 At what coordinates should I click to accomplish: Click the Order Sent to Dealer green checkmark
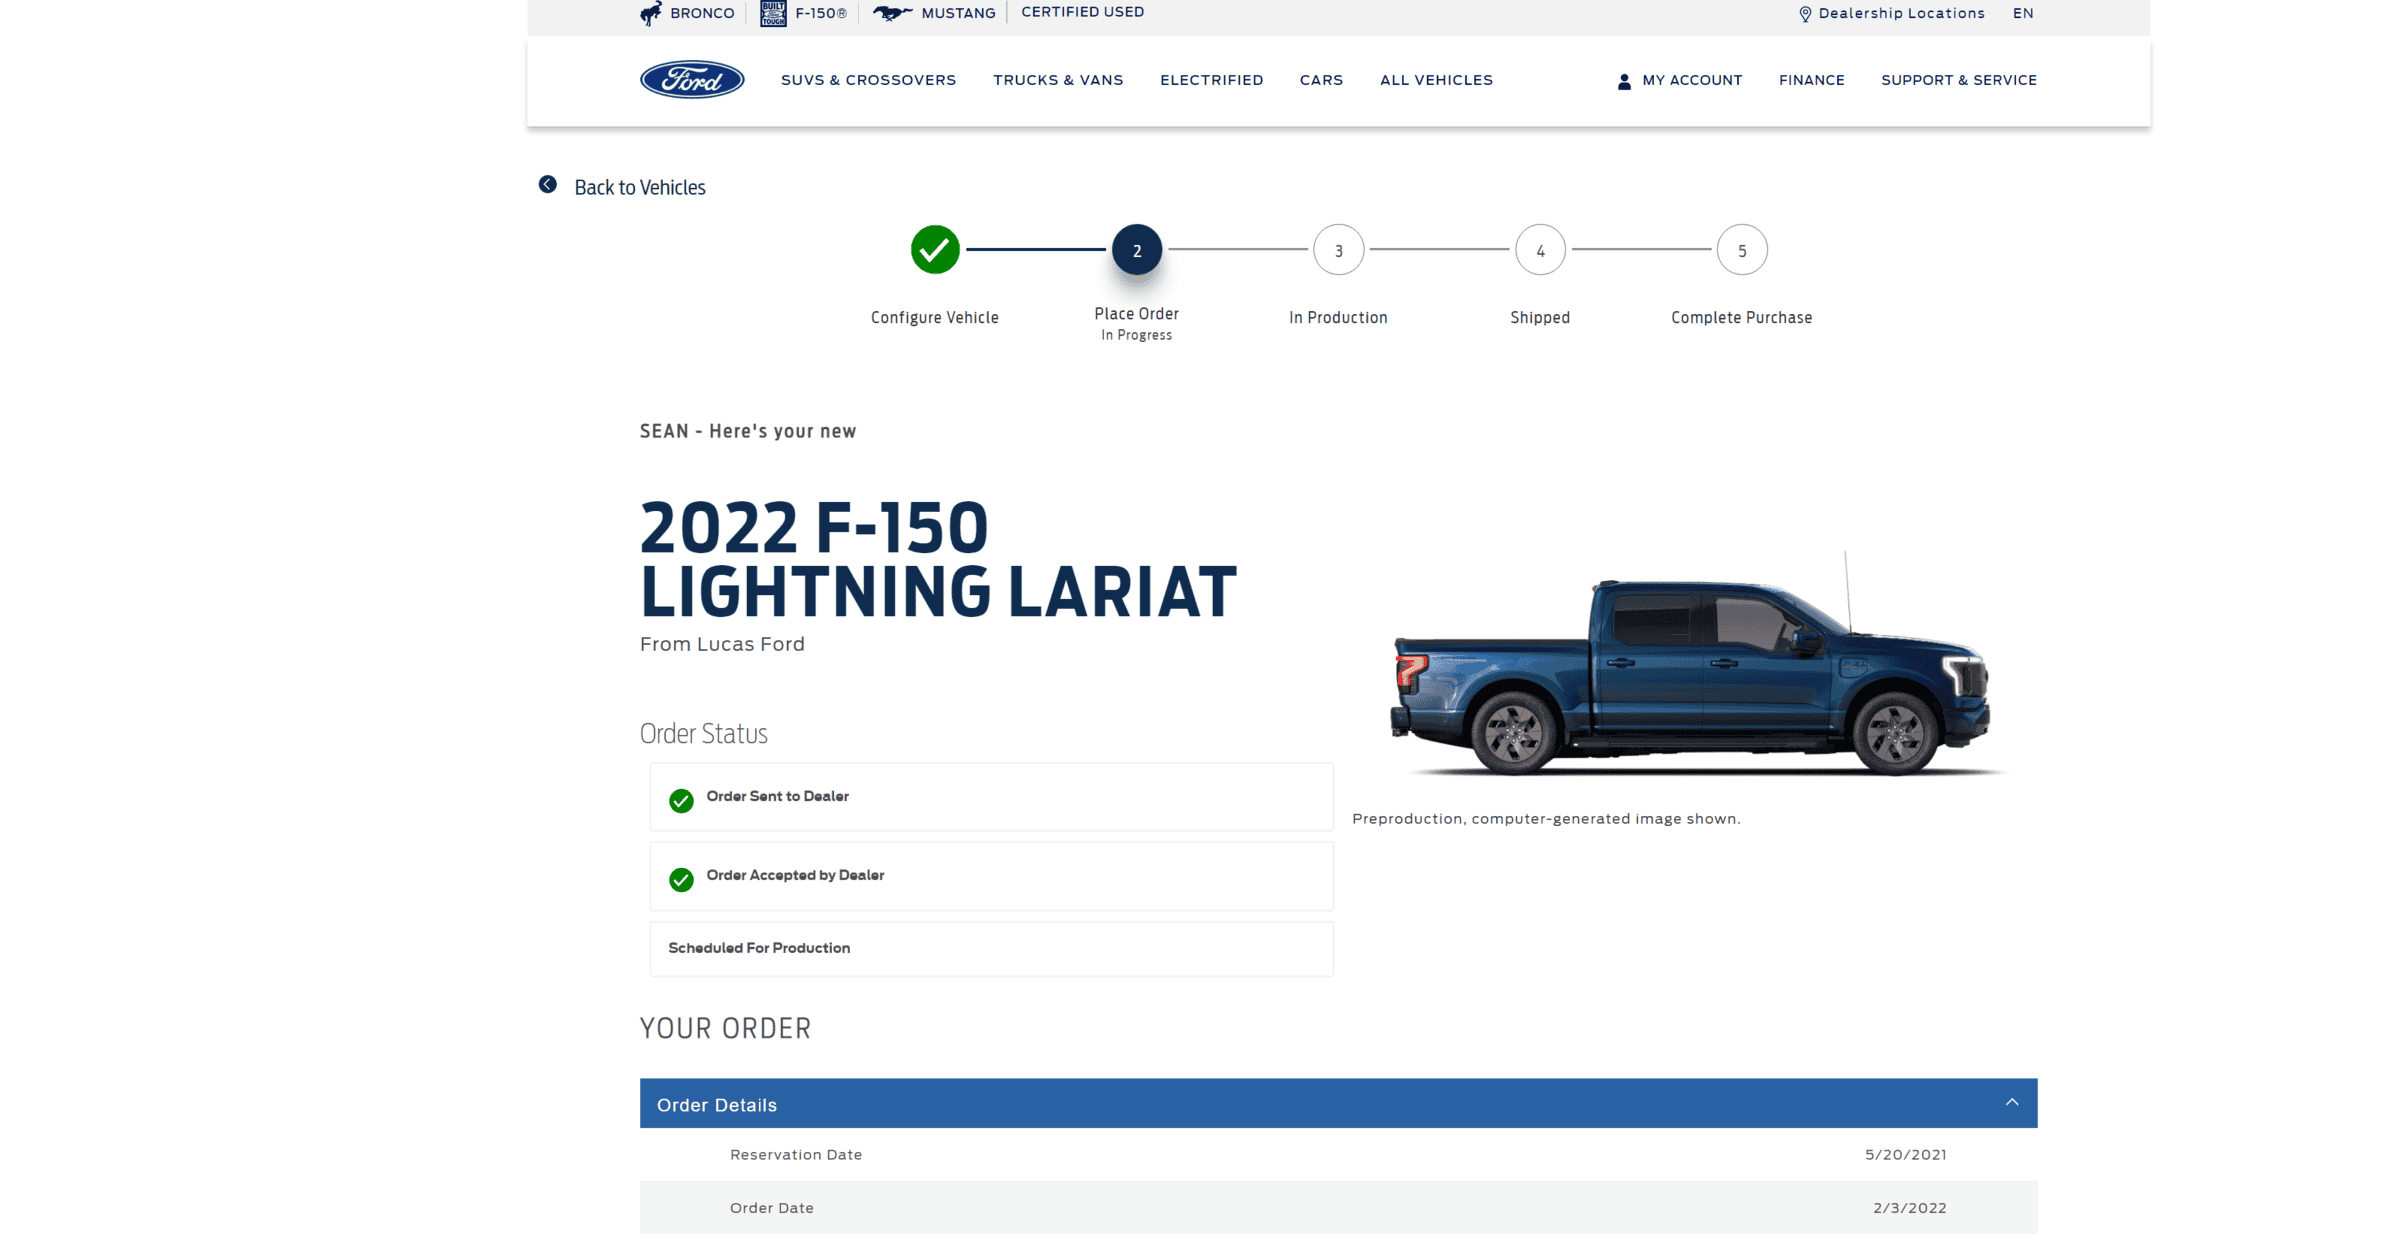pos(680,797)
